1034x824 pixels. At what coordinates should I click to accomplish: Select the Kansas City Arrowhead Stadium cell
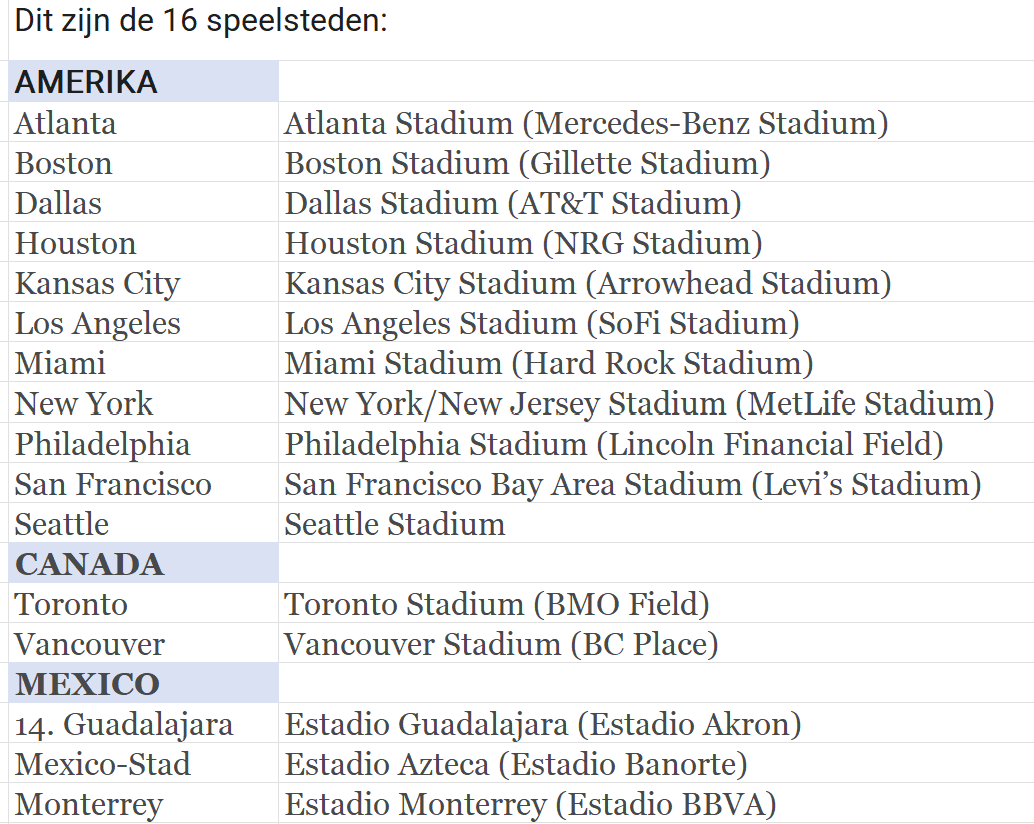(x=588, y=283)
